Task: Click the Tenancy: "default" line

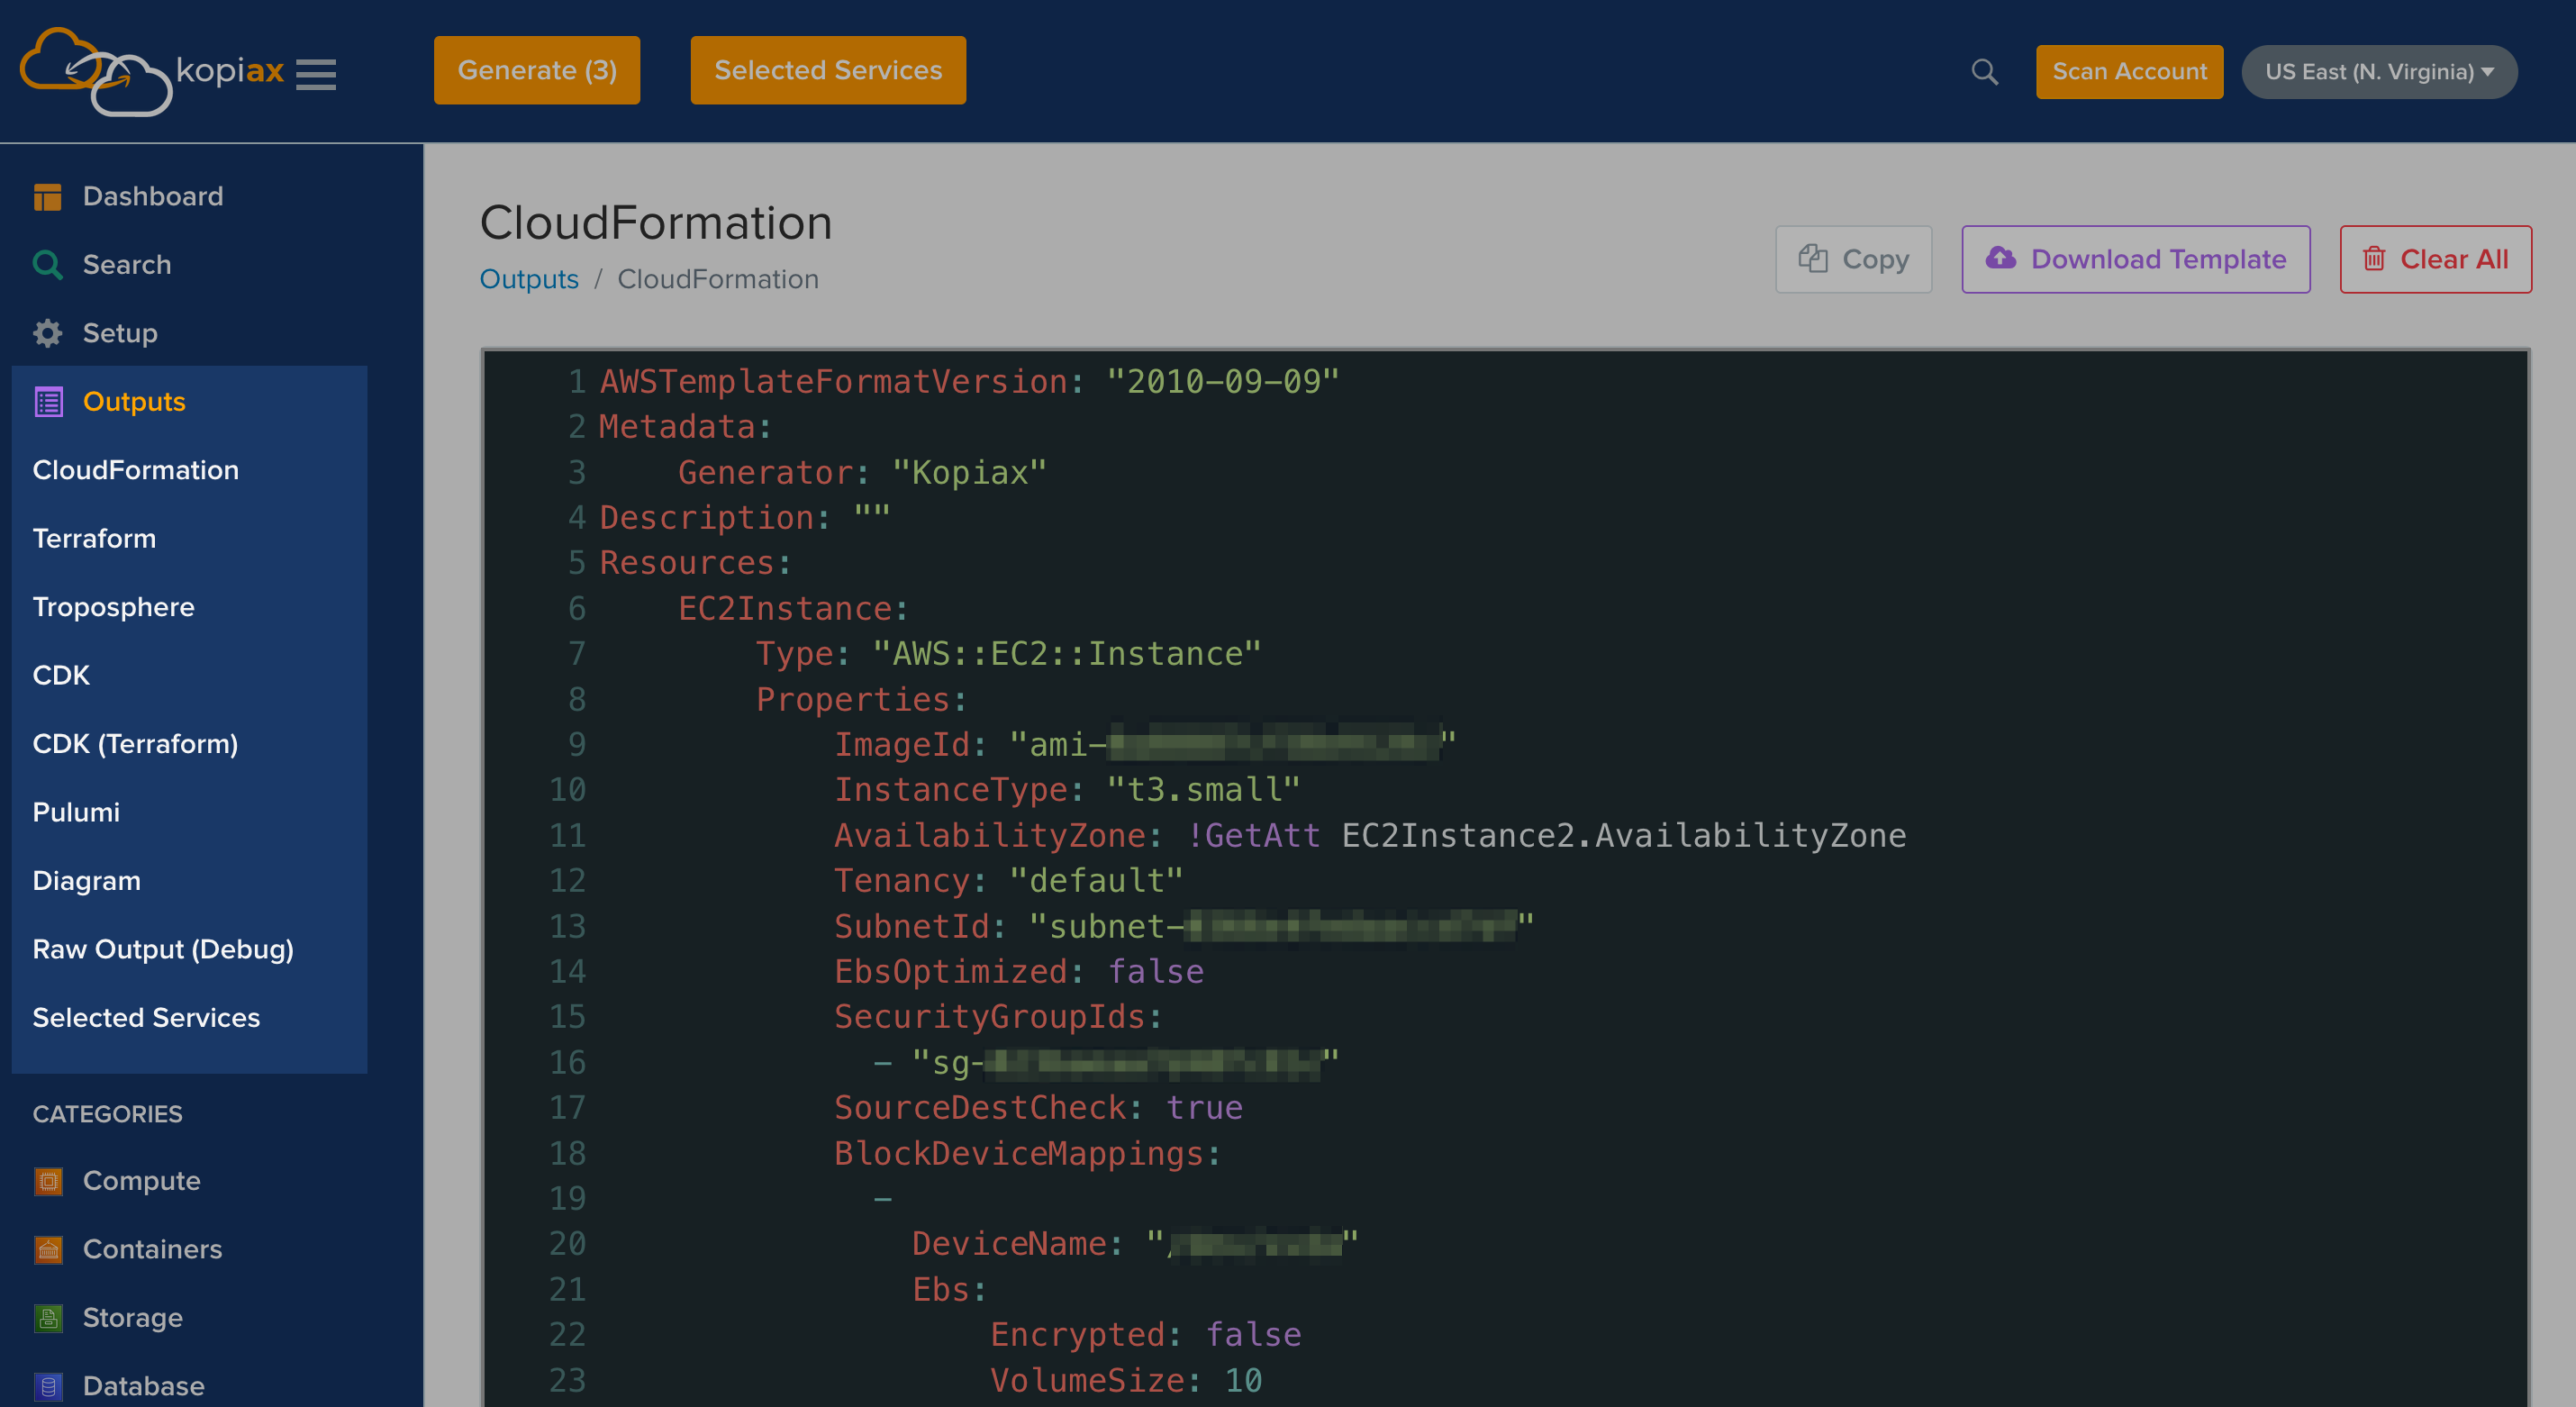Action: click(1009, 881)
